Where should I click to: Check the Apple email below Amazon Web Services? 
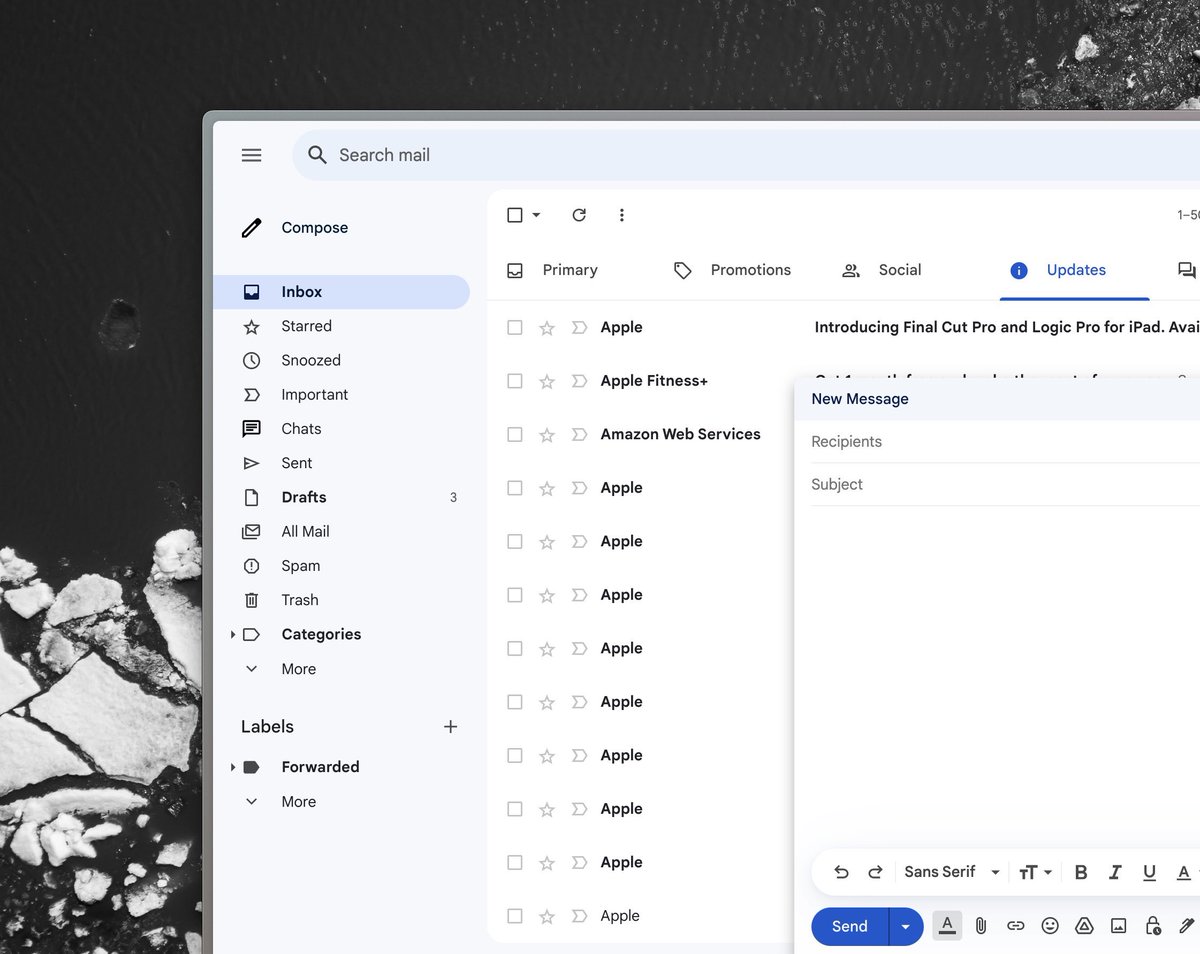coord(515,488)
